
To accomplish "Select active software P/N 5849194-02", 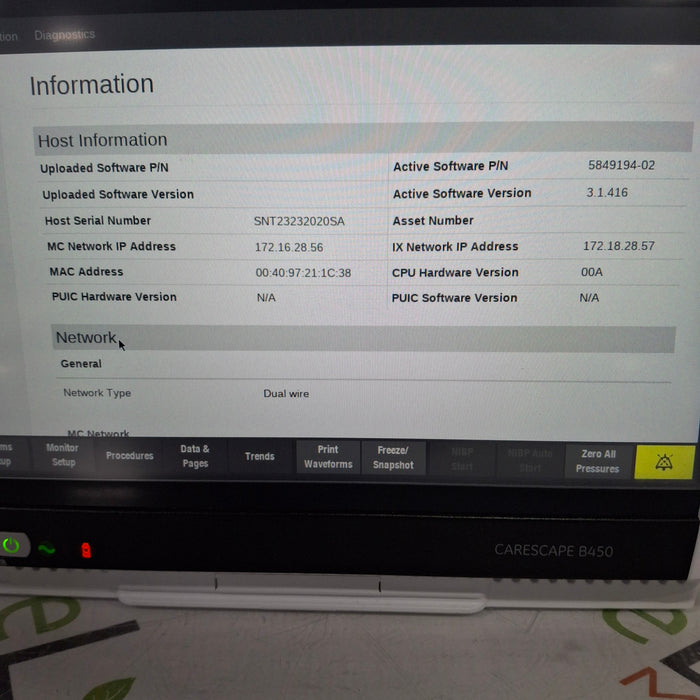I will pos(621,165).
